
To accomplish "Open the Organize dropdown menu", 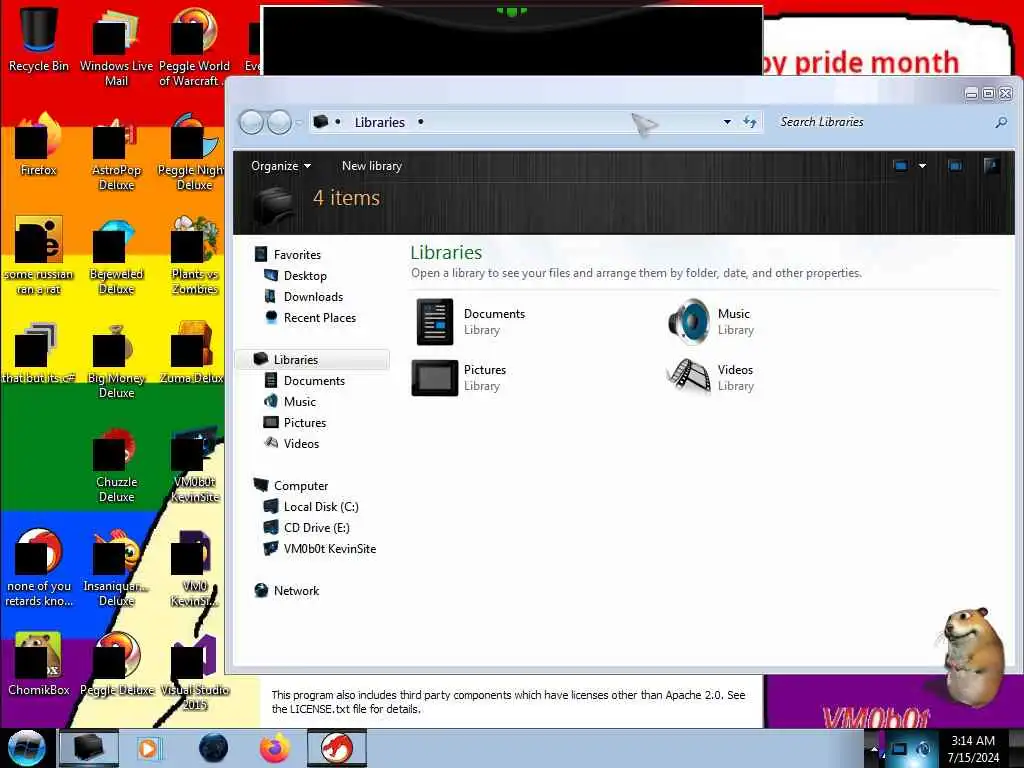I will pyautogui.click(x=281, y=166).
